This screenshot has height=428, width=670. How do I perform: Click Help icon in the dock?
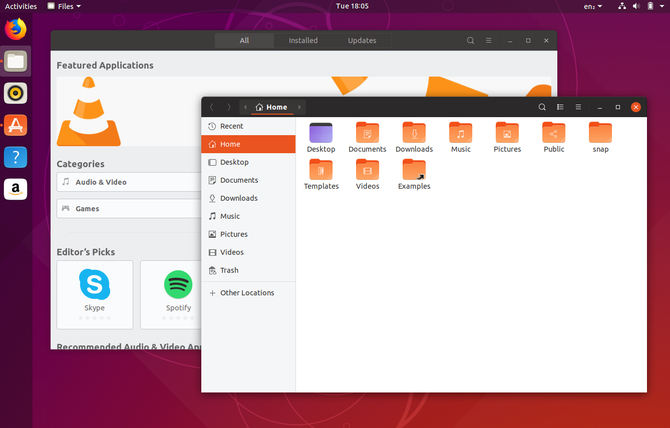click(x=16, y=157)
